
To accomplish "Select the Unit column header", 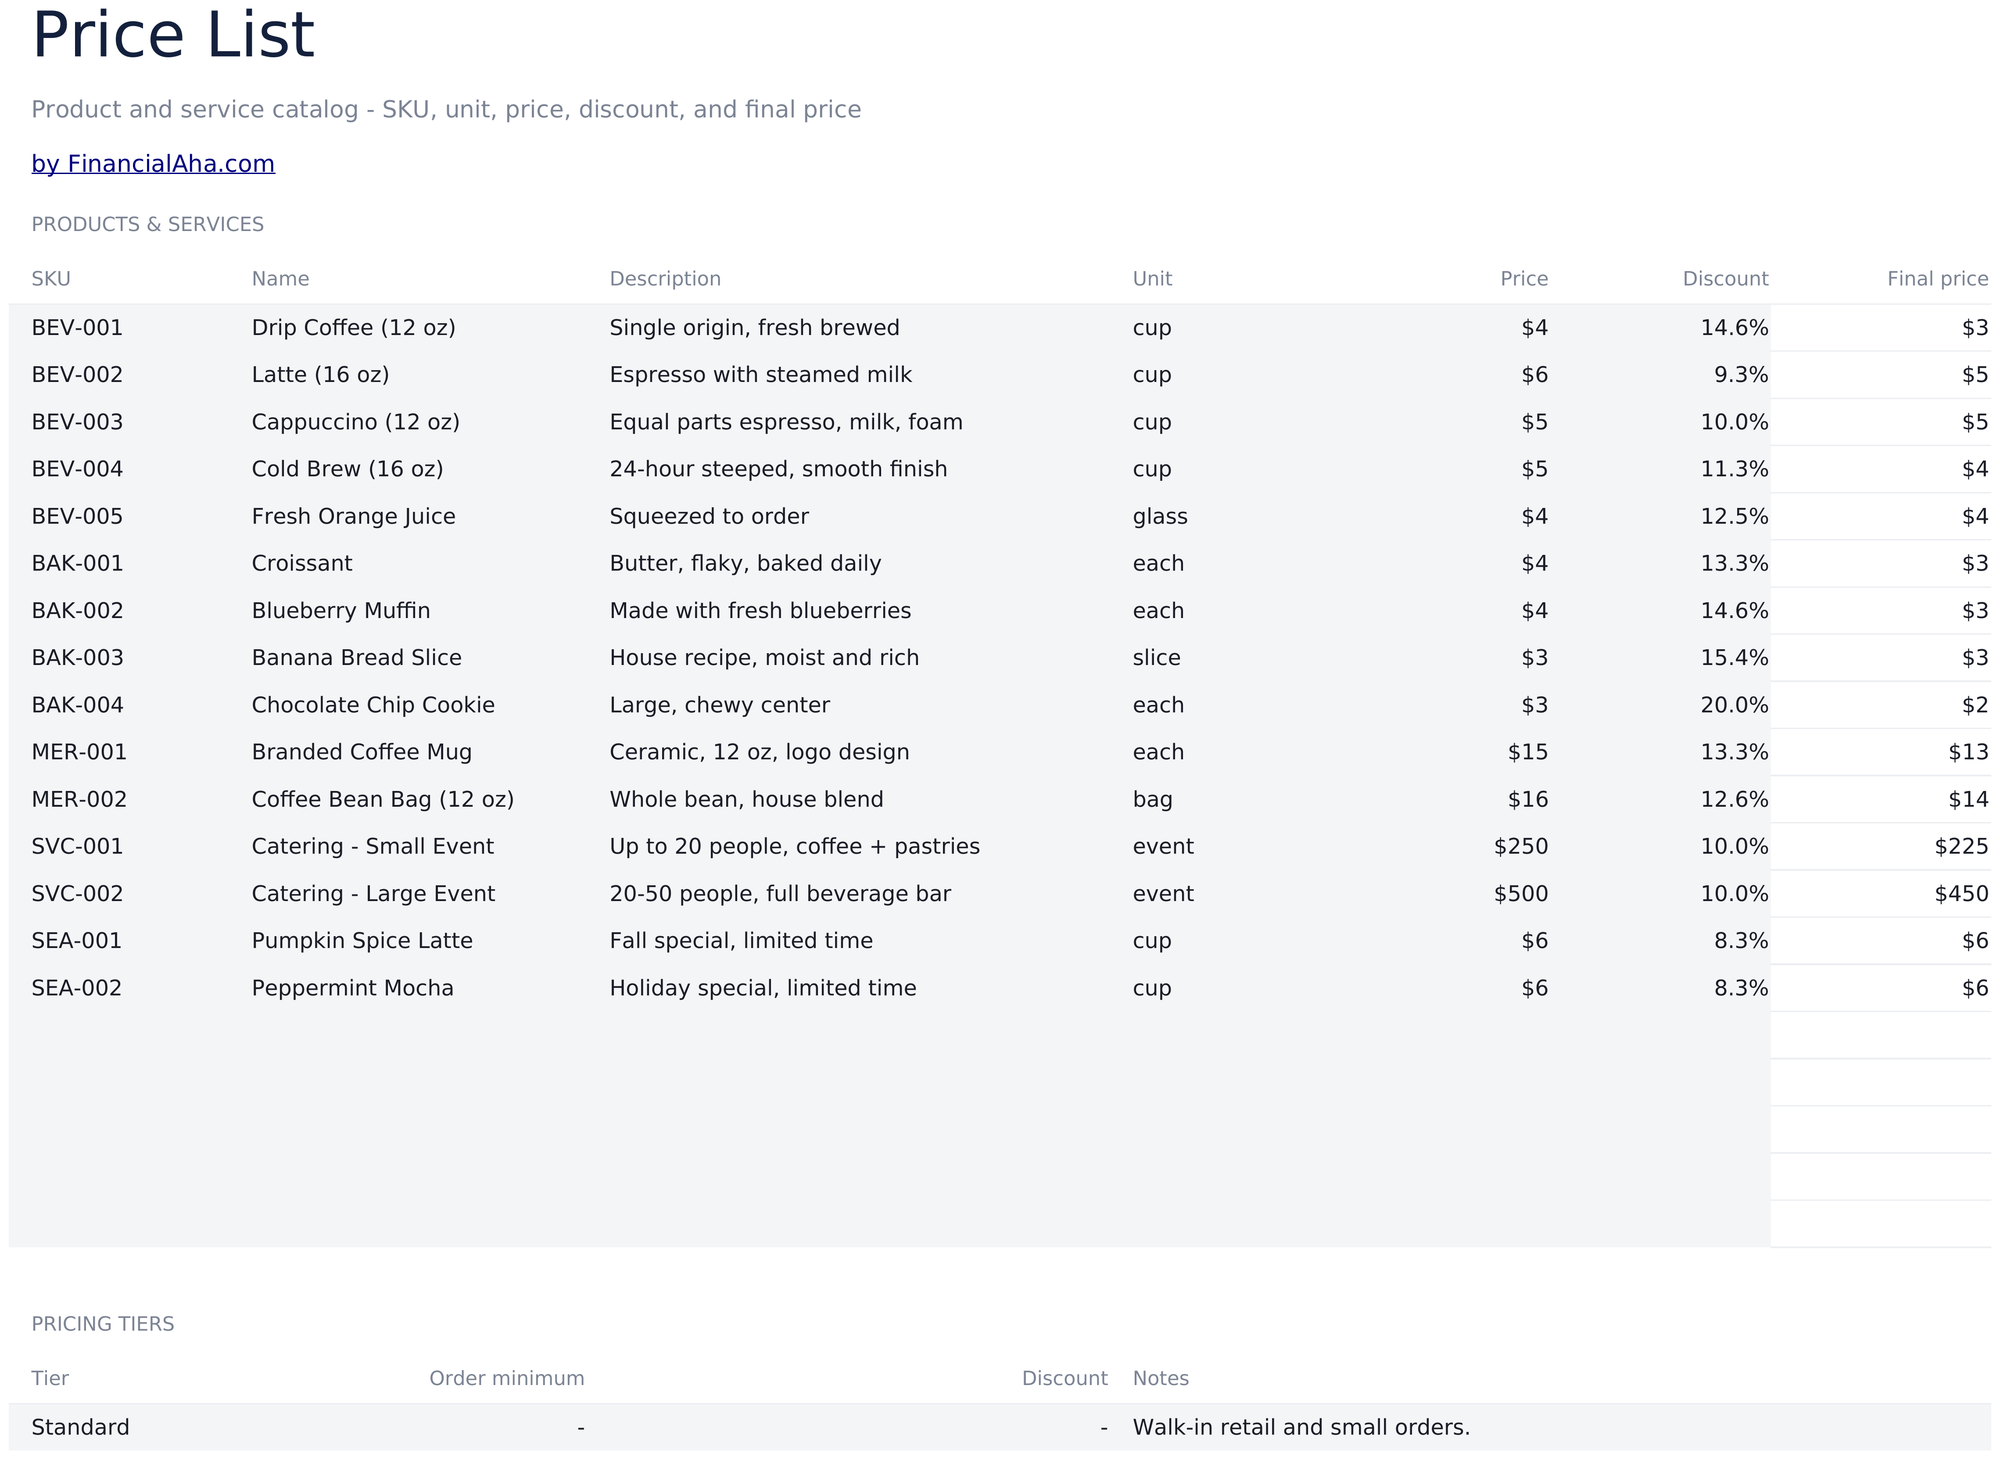I will (x=1152, y=279).
